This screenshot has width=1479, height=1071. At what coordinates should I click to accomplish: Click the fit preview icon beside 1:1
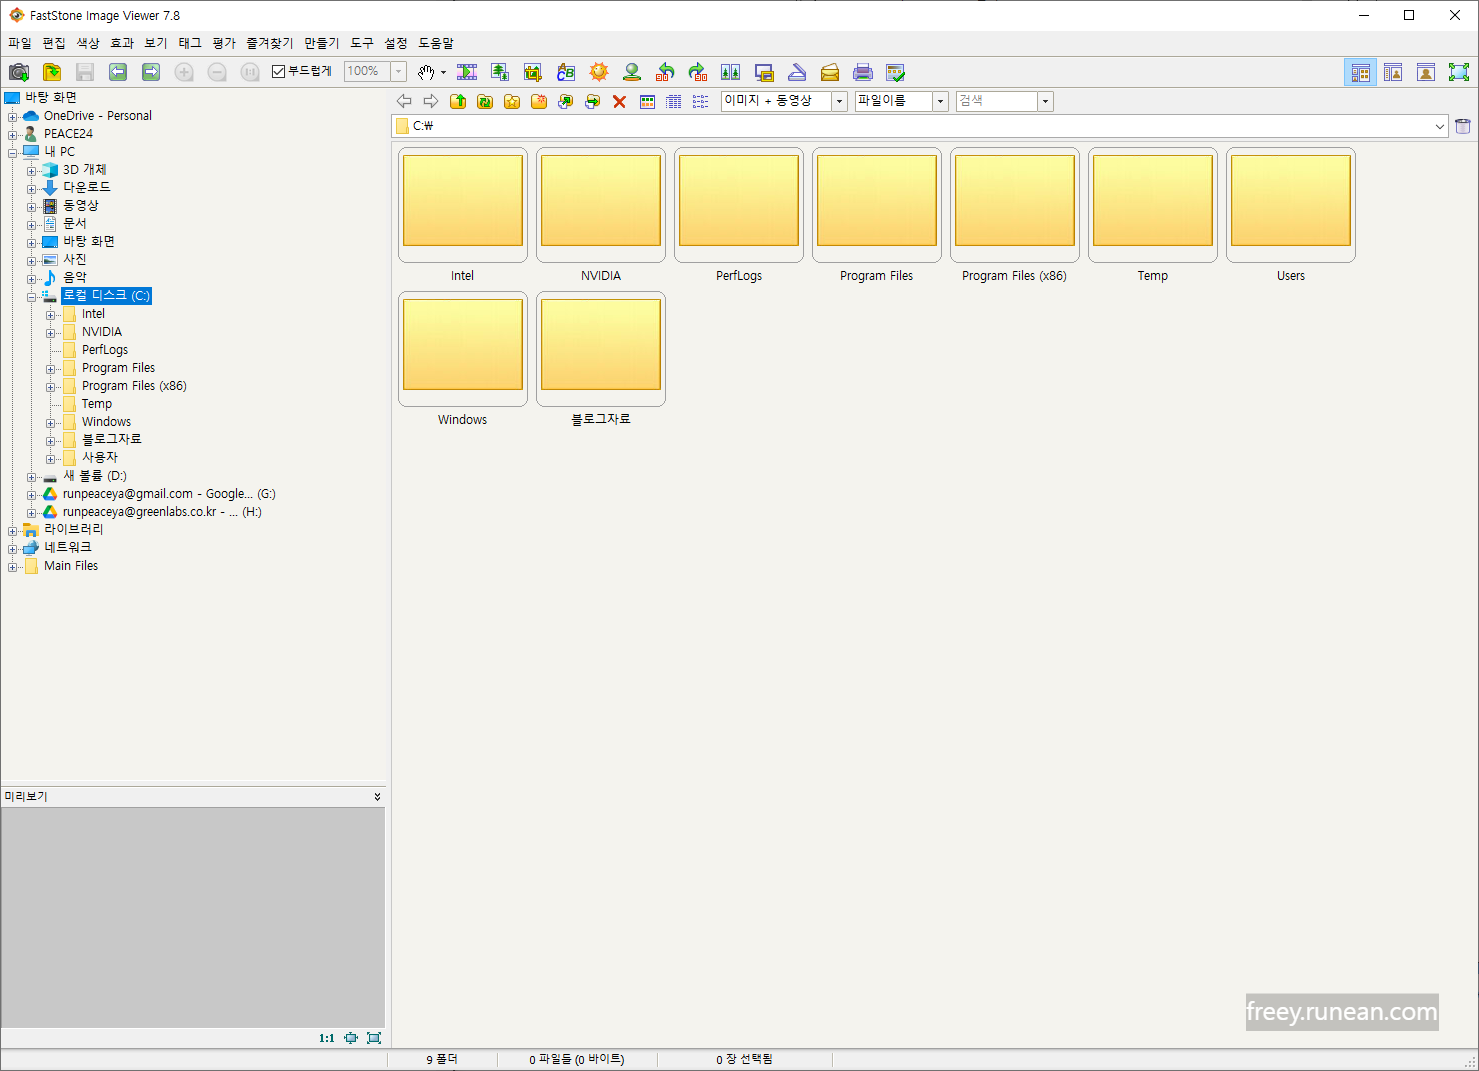coord(351,1038)
